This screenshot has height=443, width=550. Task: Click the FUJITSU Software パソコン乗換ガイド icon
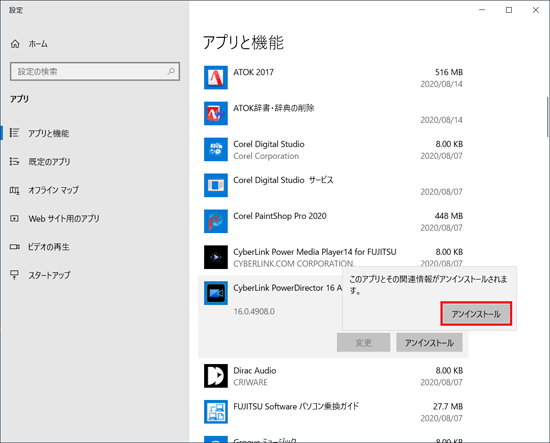216,412
